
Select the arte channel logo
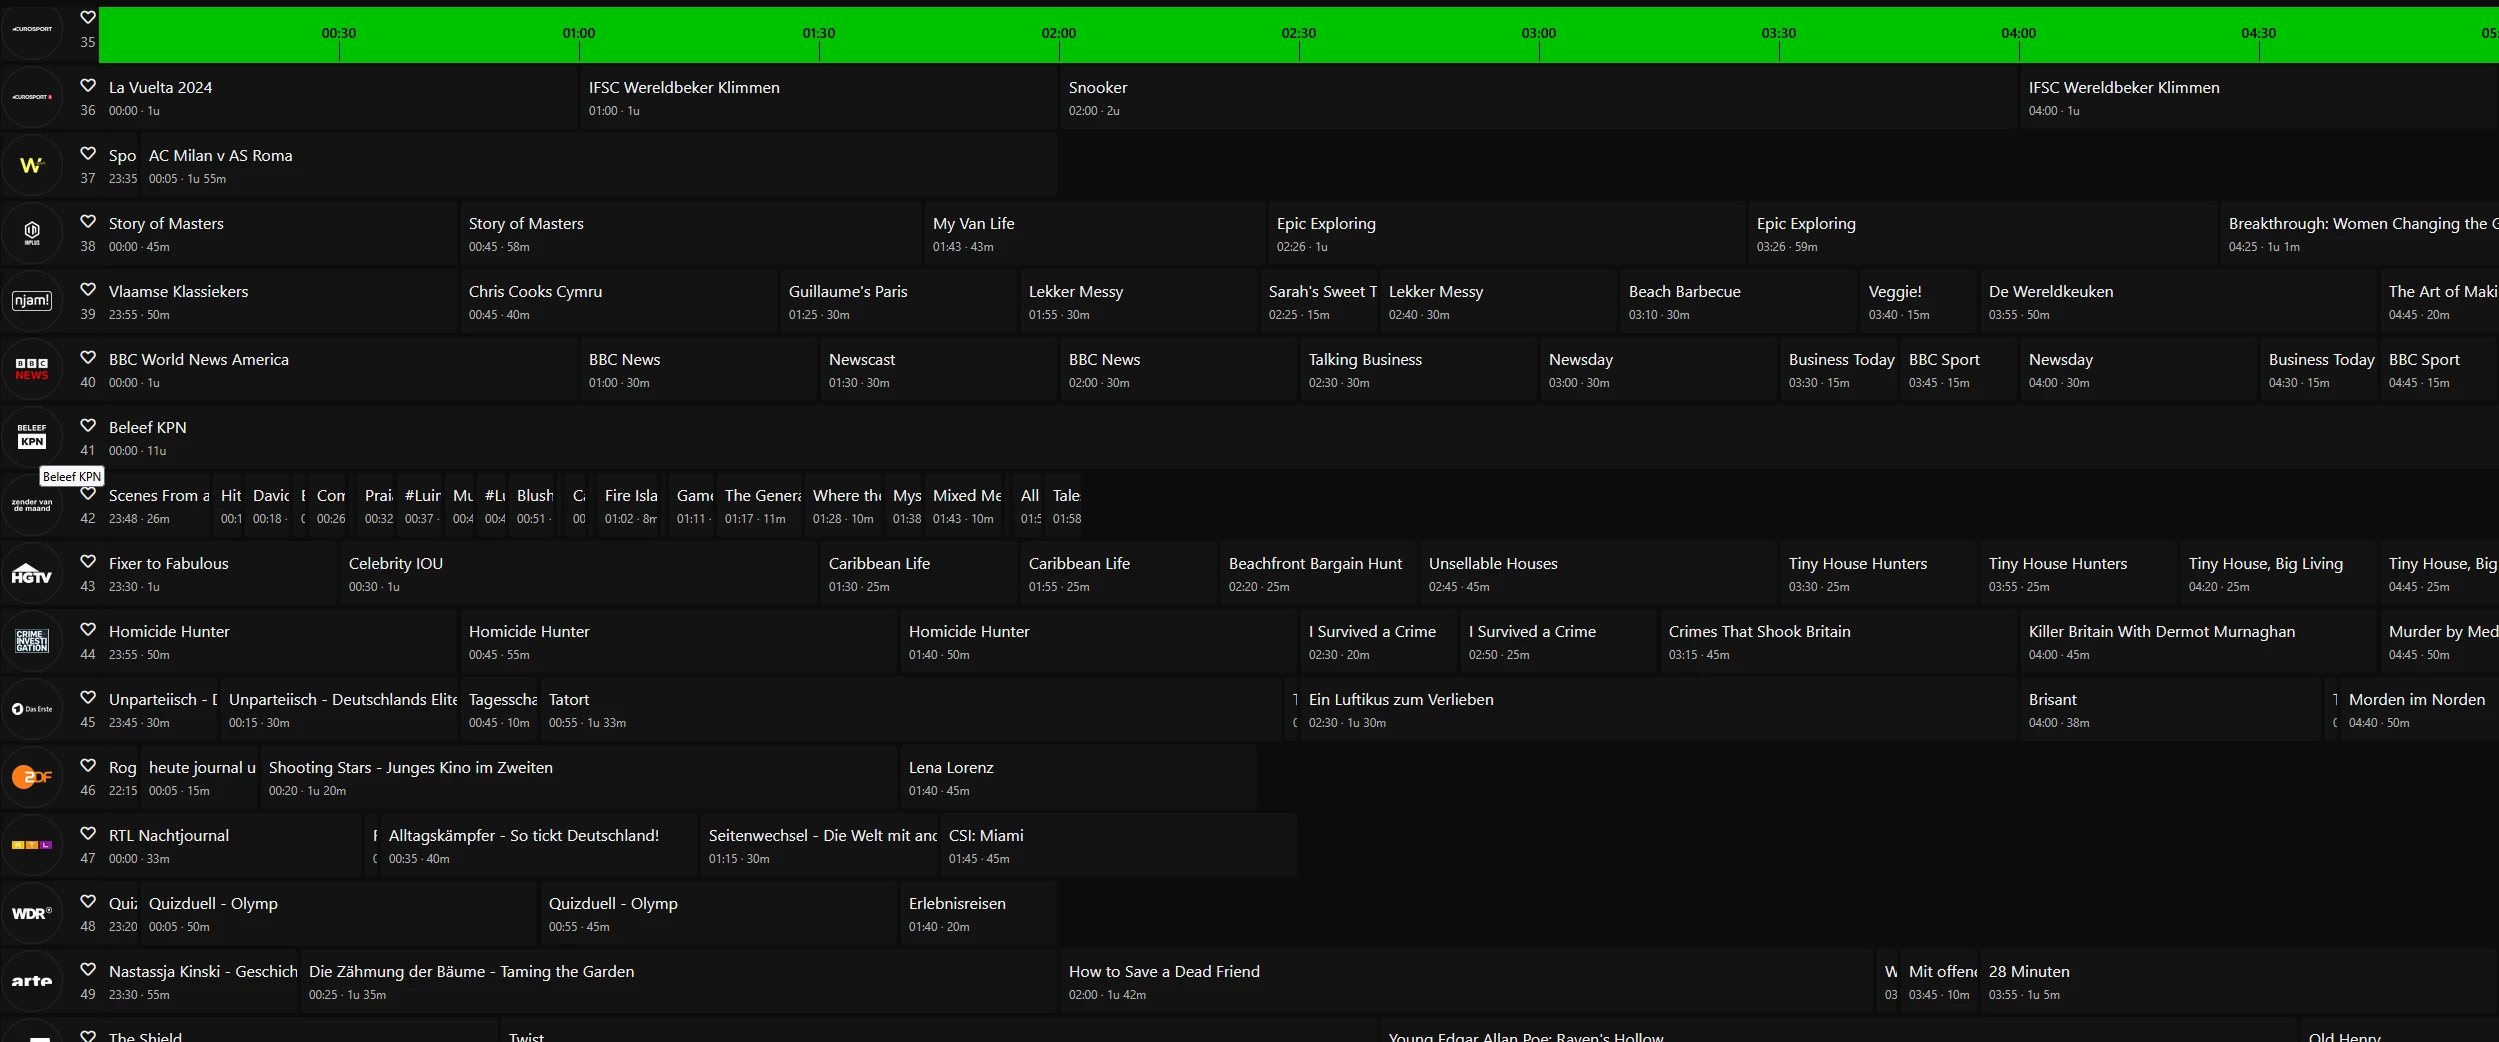click(32, 981)
